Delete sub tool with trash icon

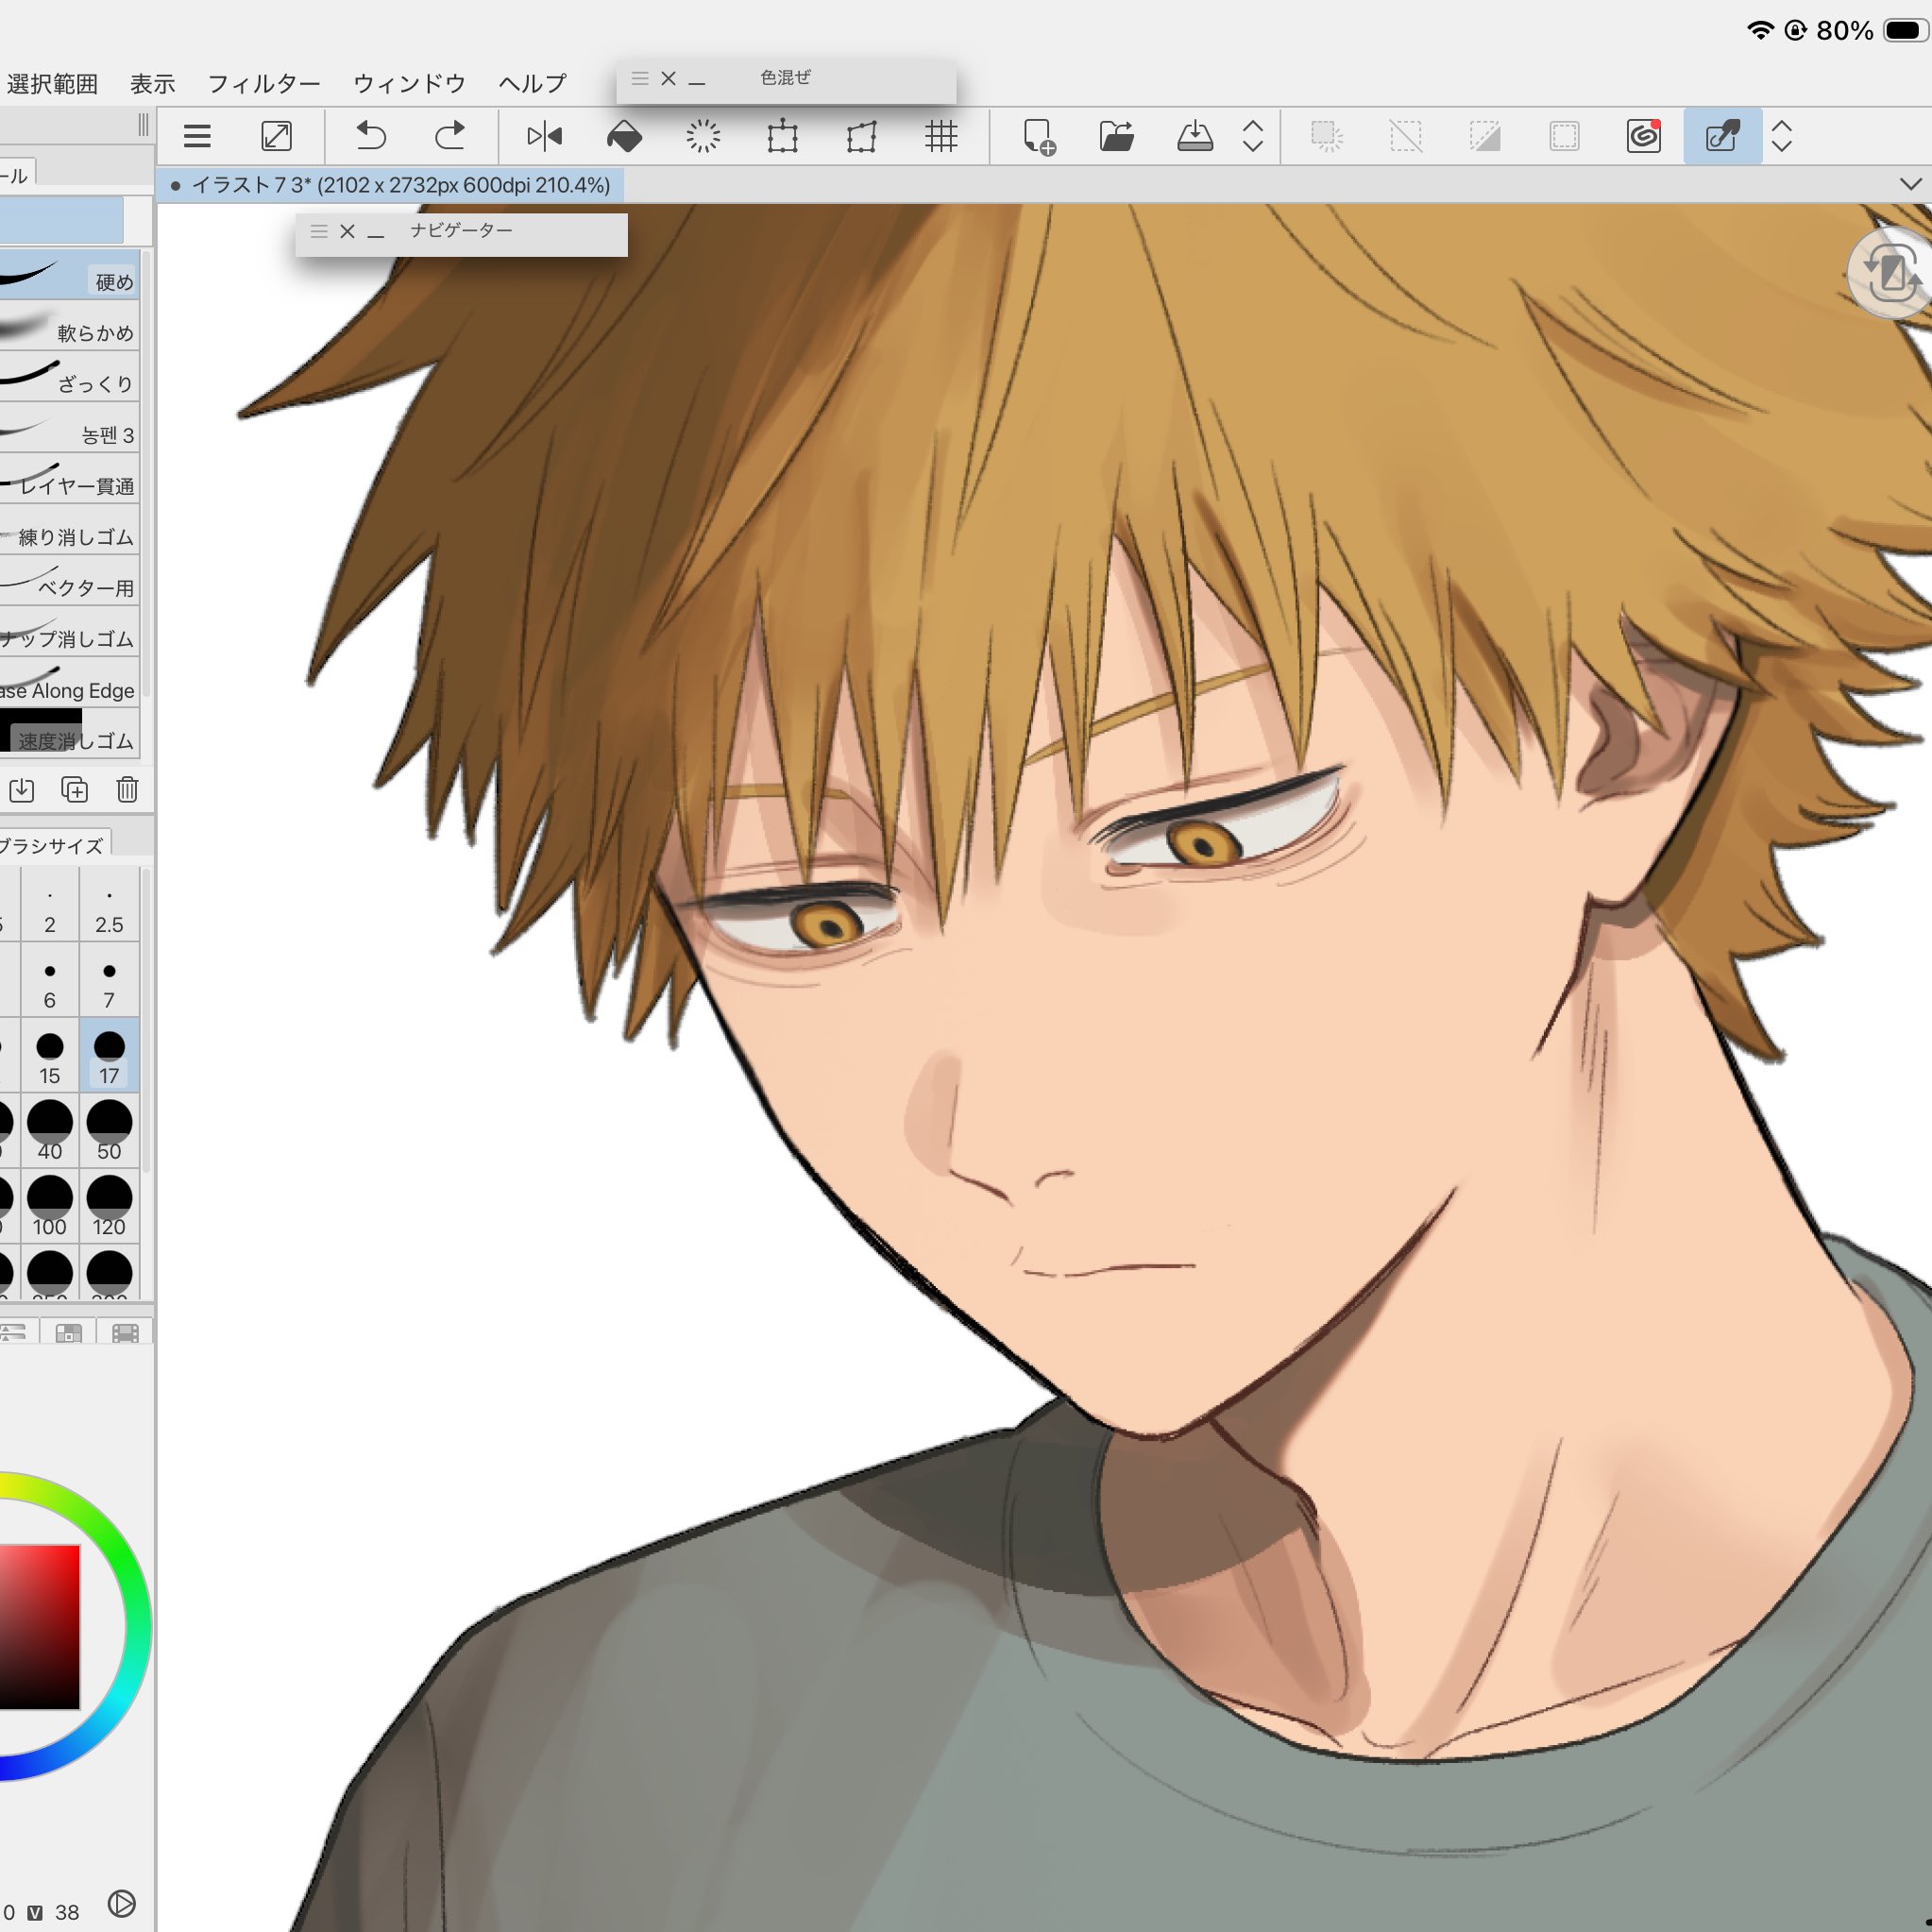pos(127,790)
